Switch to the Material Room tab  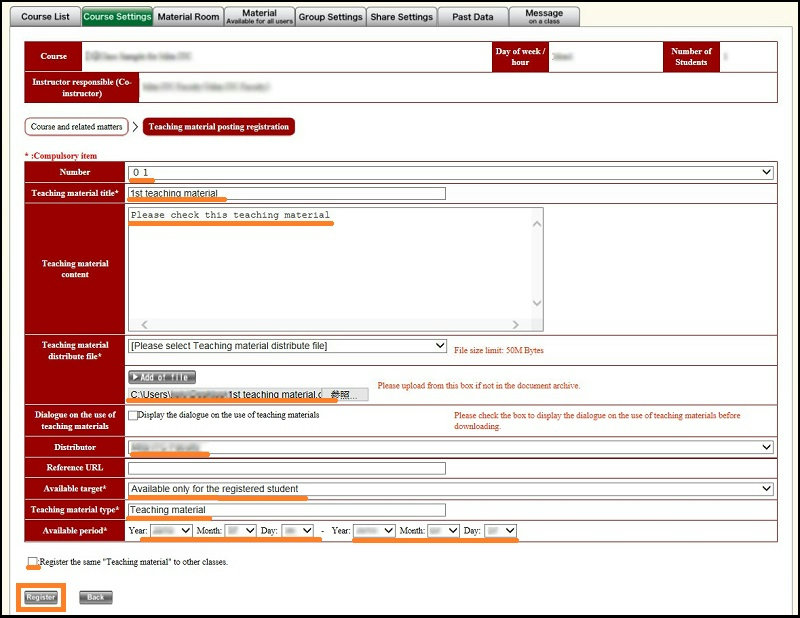tap(189, 17)
